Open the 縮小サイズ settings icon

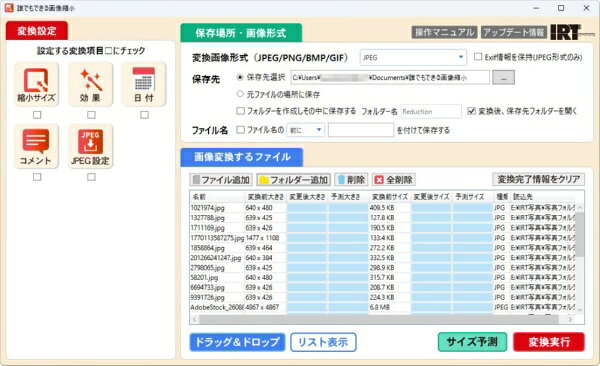(x=36, y=85)
